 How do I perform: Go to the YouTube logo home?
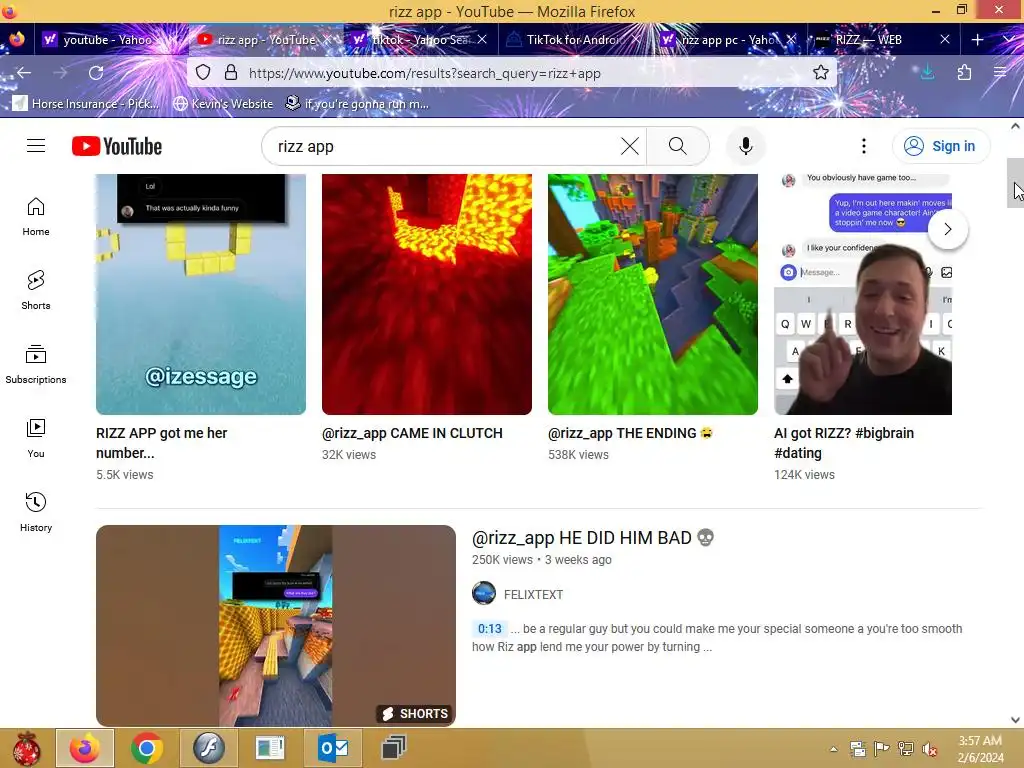point(117,146)
